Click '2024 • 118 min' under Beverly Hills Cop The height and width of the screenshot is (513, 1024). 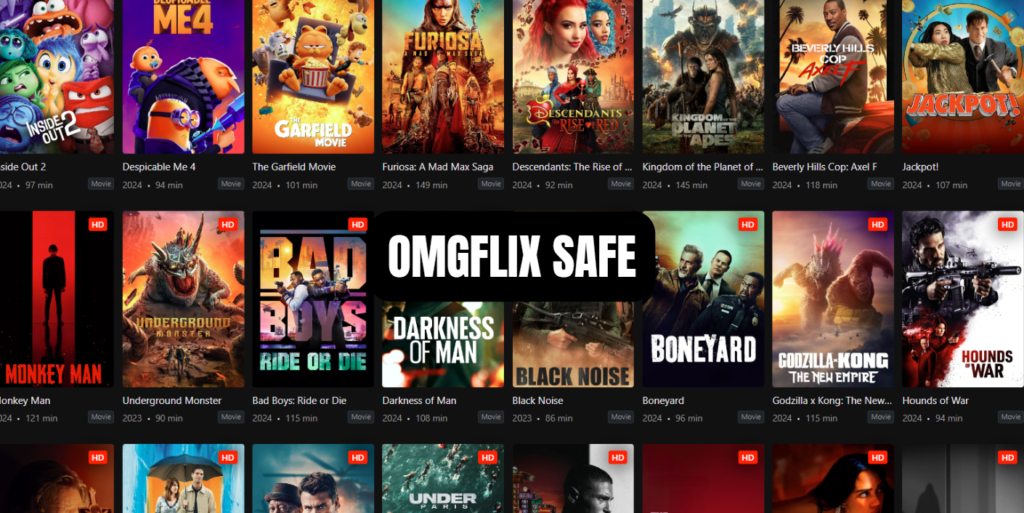805,185
